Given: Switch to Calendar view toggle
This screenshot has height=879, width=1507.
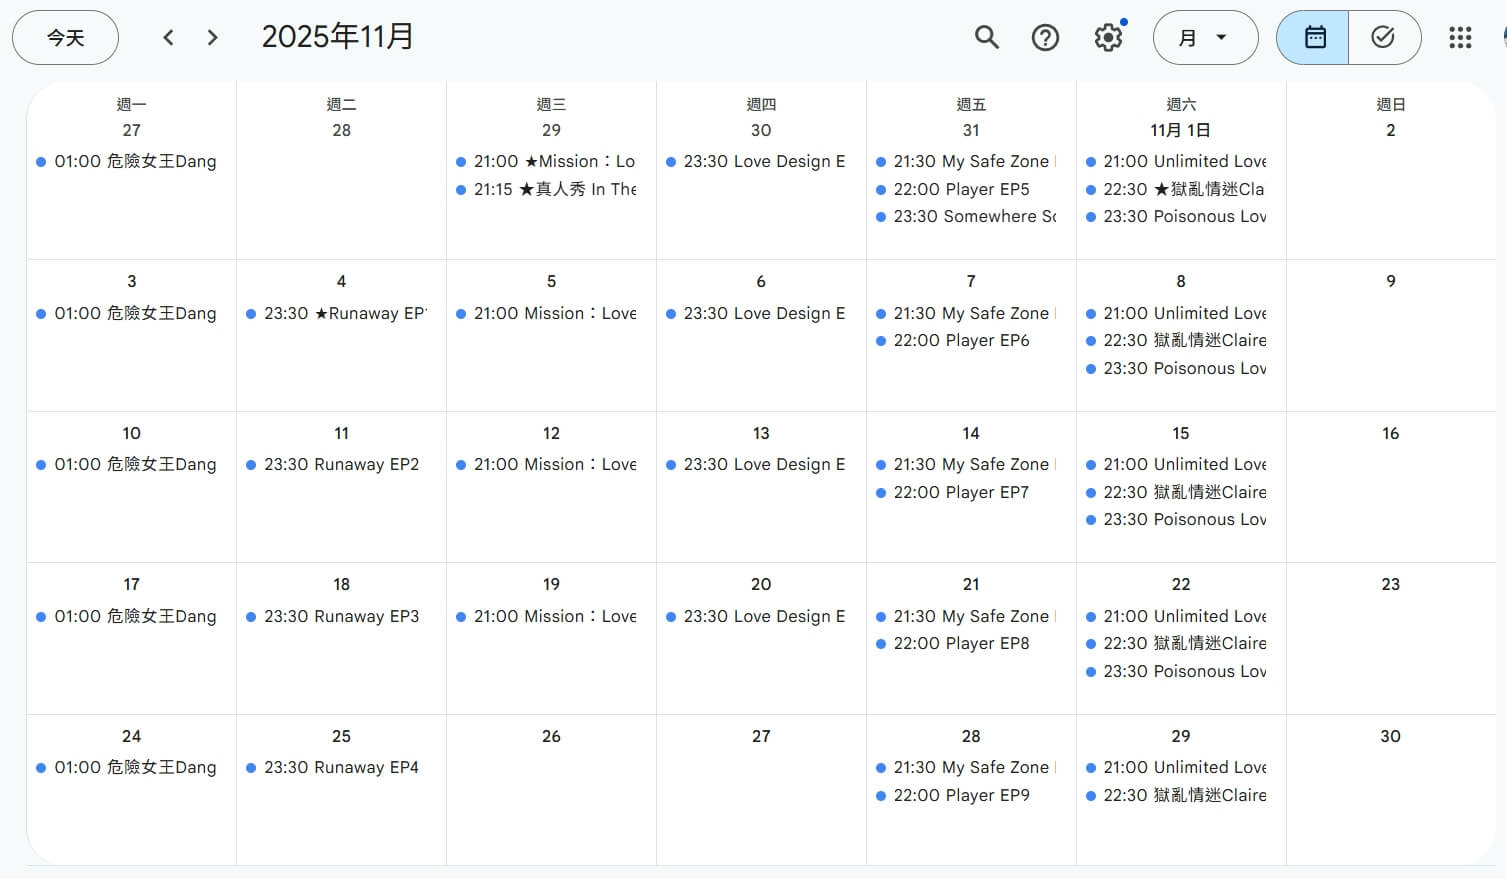Looking at the screenshot, I should (1314, 38).
